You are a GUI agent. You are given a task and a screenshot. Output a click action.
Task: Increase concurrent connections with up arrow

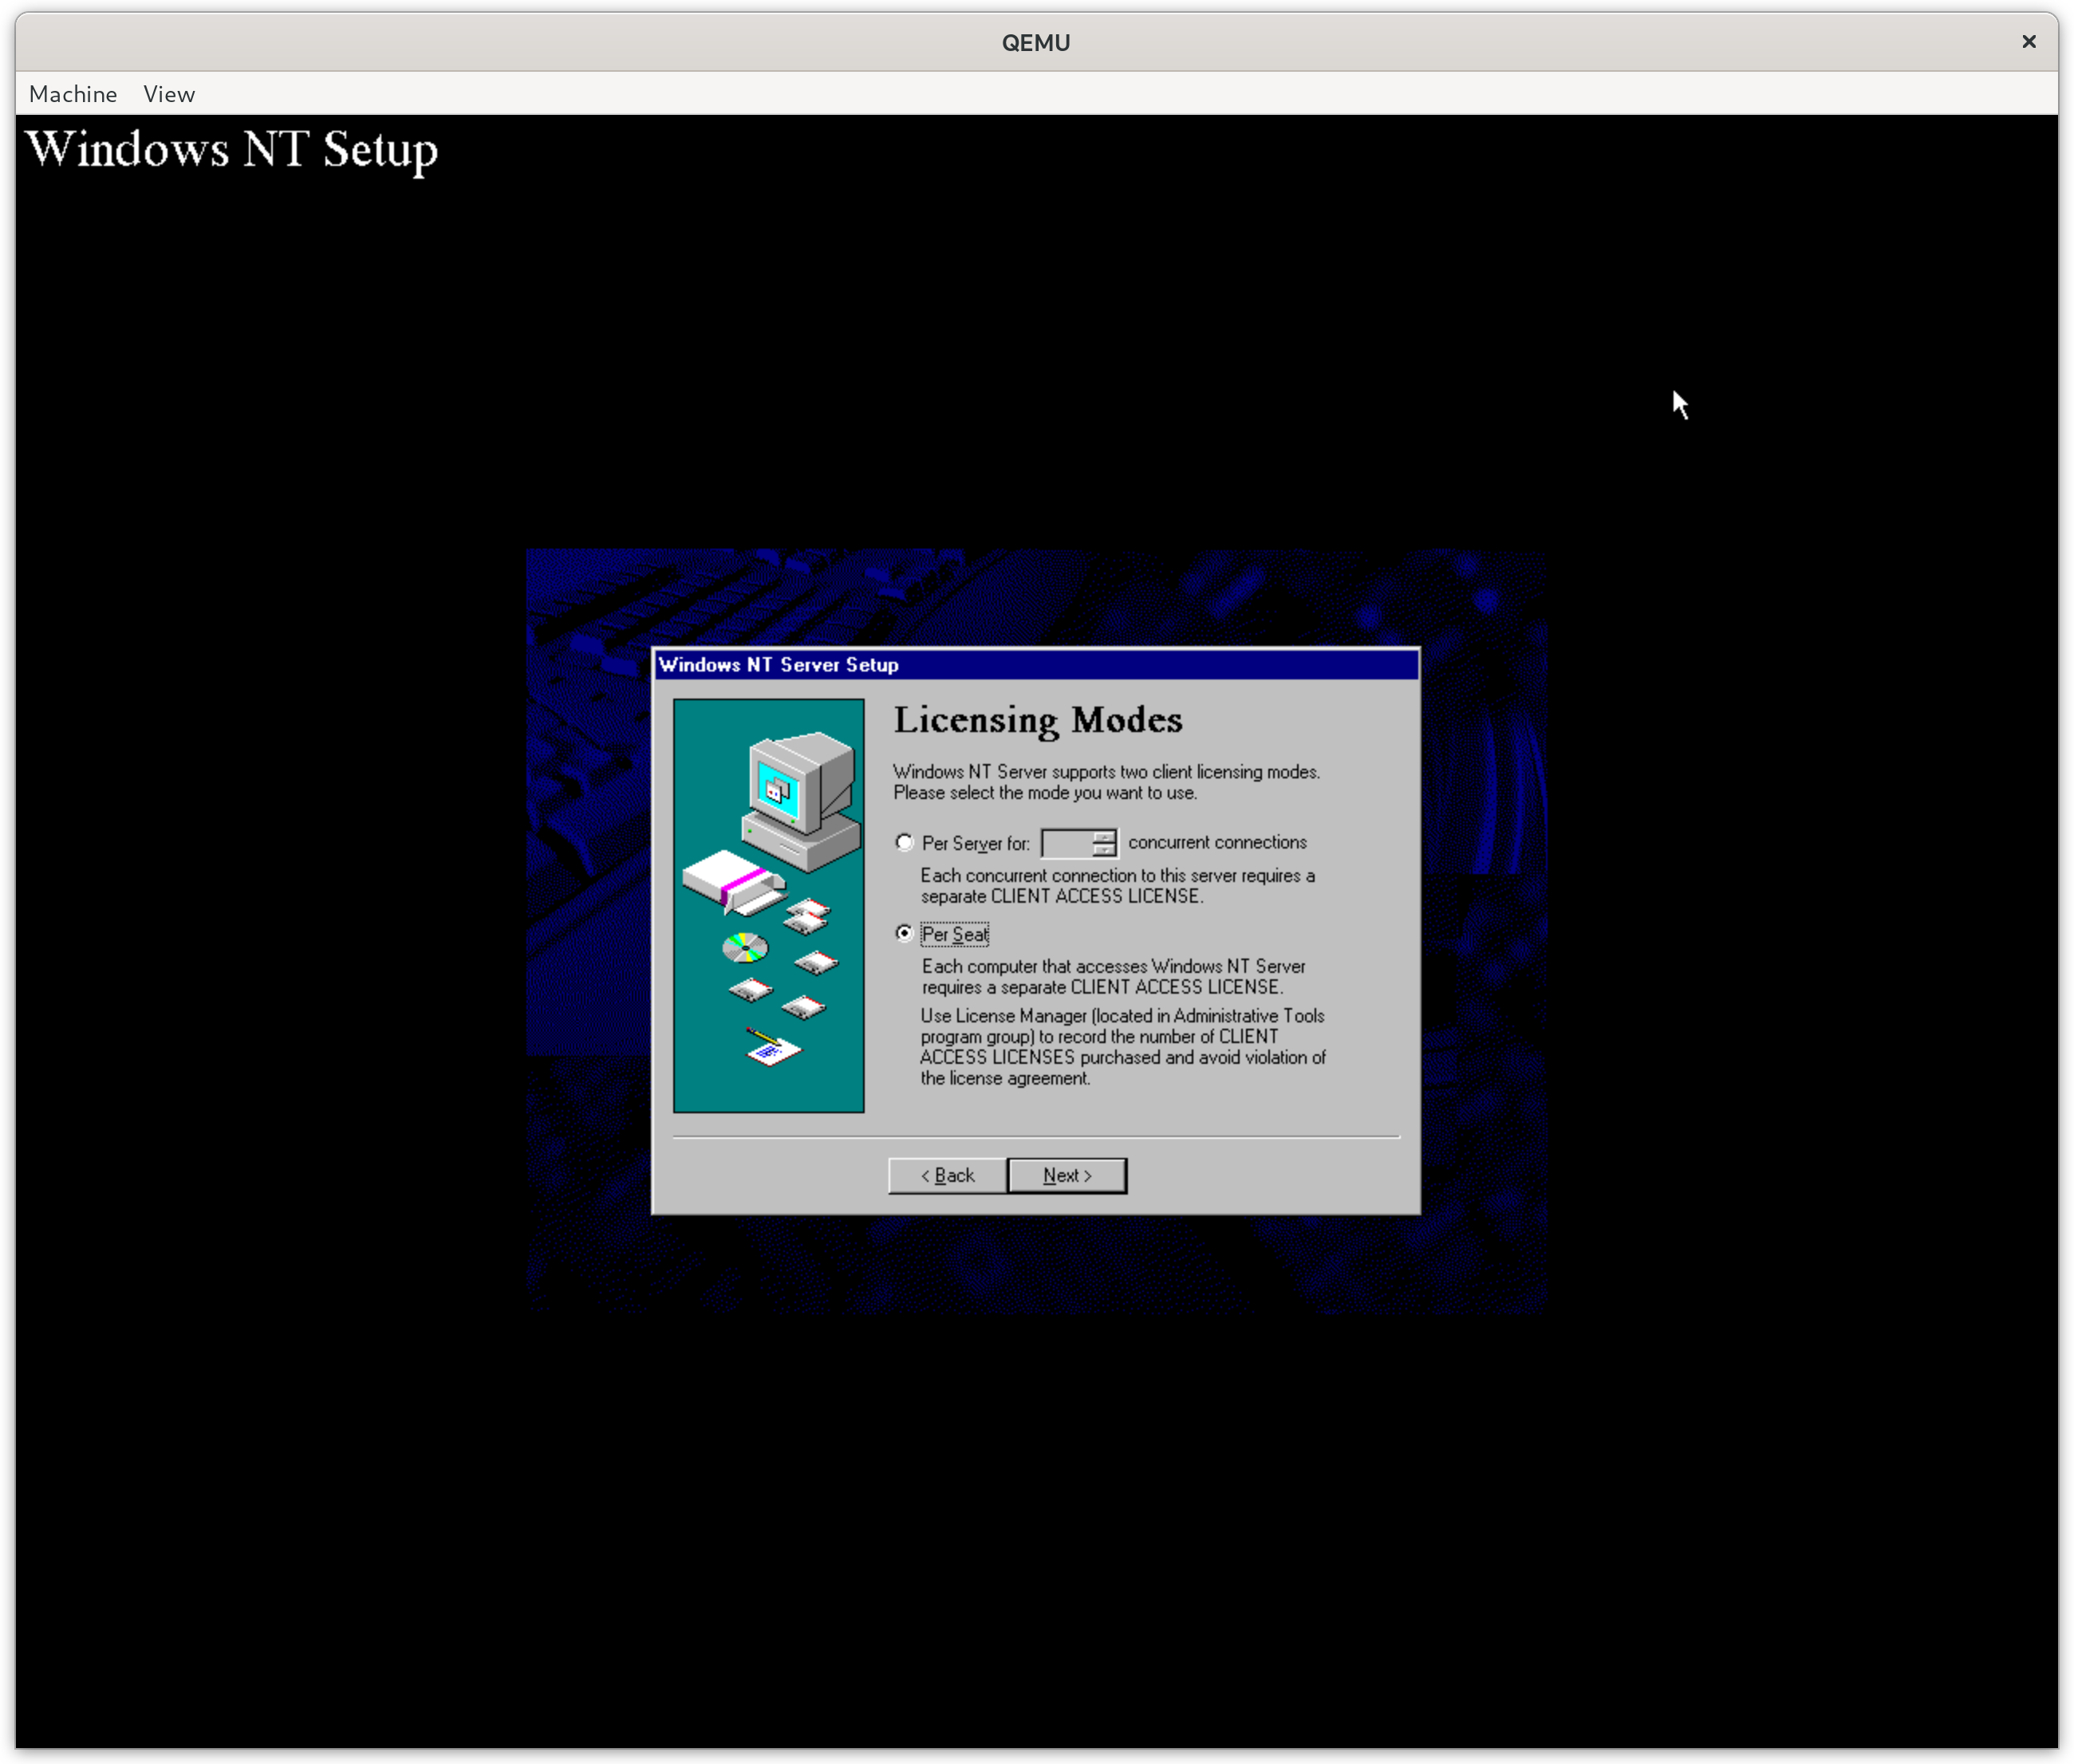click(x=1103, y=836)
